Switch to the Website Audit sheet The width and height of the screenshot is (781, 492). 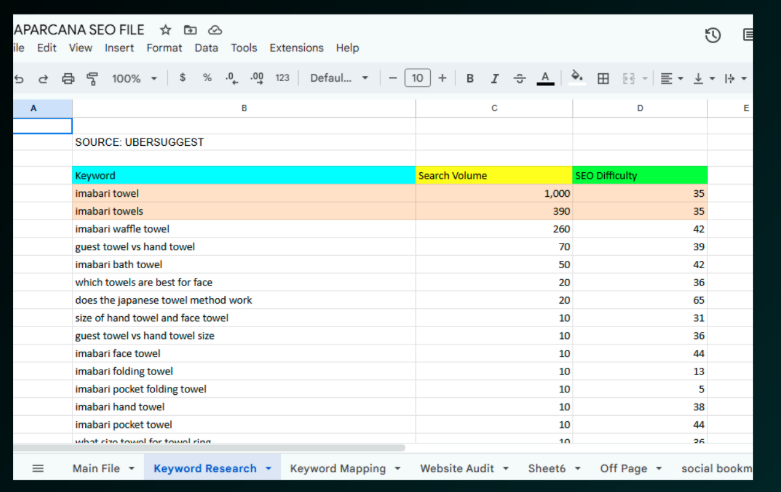click(457, 468)
